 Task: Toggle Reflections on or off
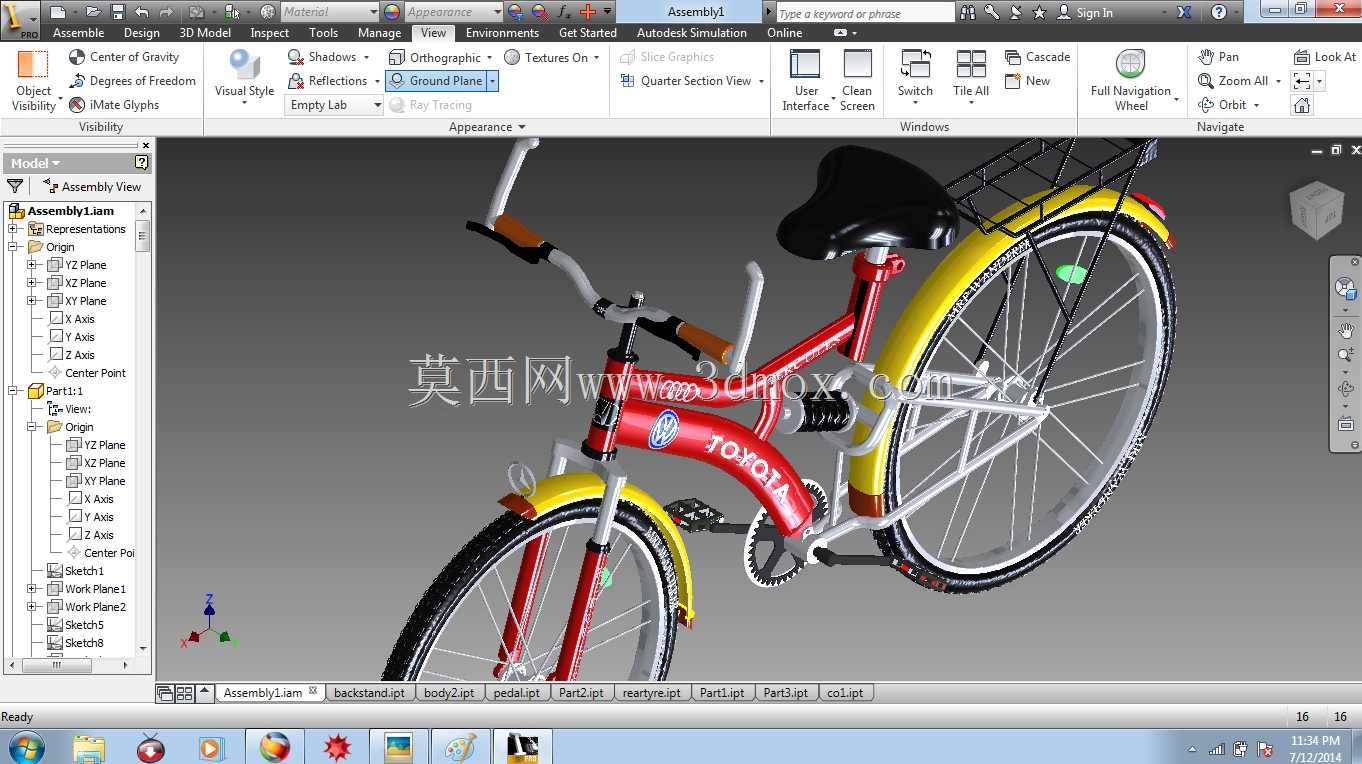pyautogui.click(x=327, y=81)
